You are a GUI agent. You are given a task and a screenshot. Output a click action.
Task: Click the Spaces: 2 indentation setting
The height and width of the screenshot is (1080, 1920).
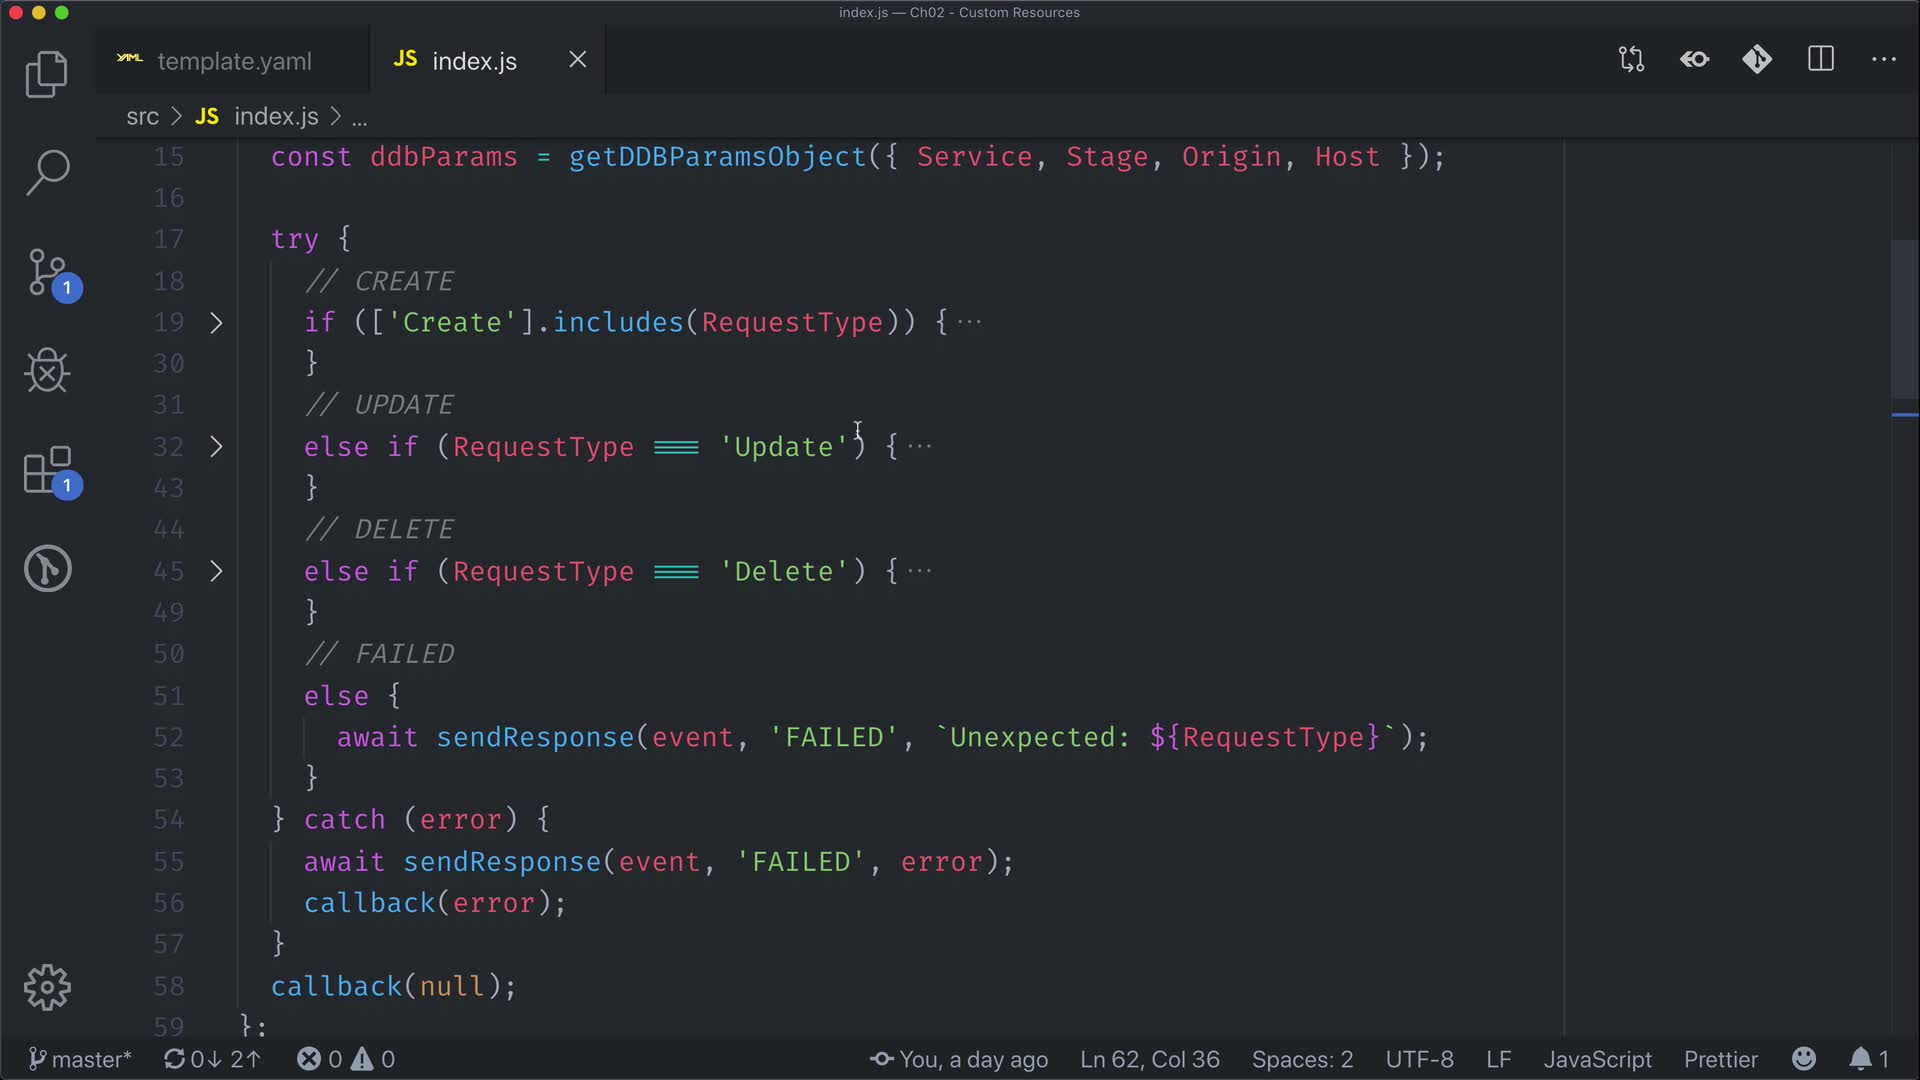point(1302,1059)
